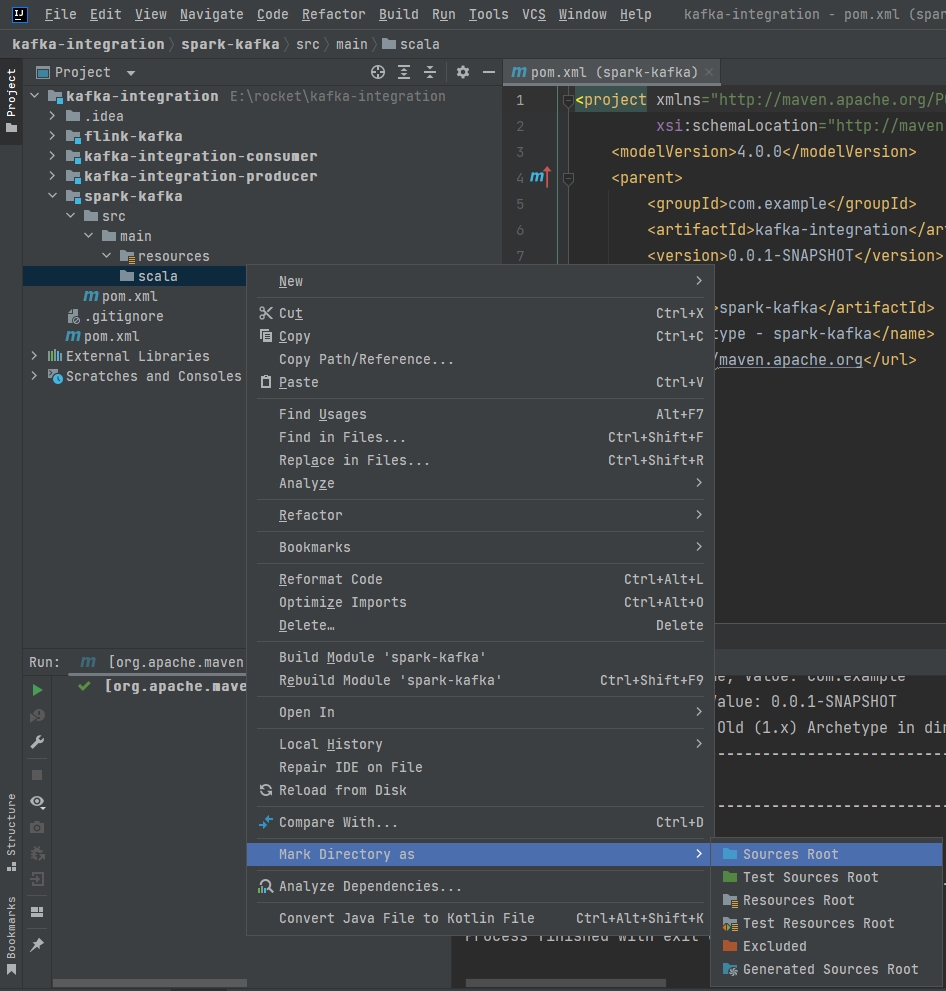Choose Rebuild Module 'spark-kafka'
The width and height of the screenshot is (946, 991).
[x=480, y=680]
